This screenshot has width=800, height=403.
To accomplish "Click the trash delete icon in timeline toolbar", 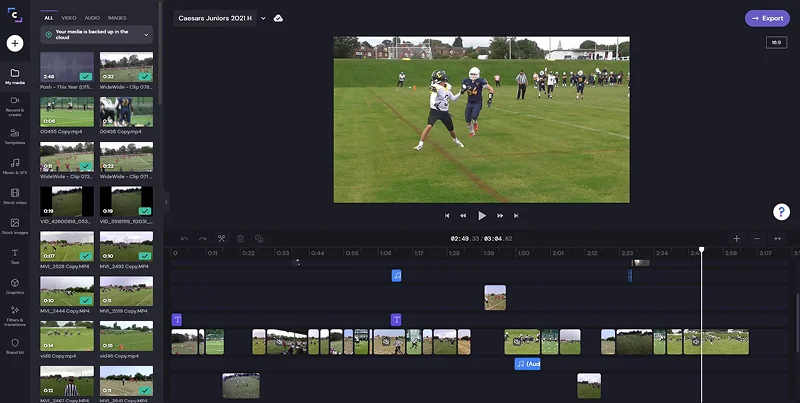I will tap(240, 239).
